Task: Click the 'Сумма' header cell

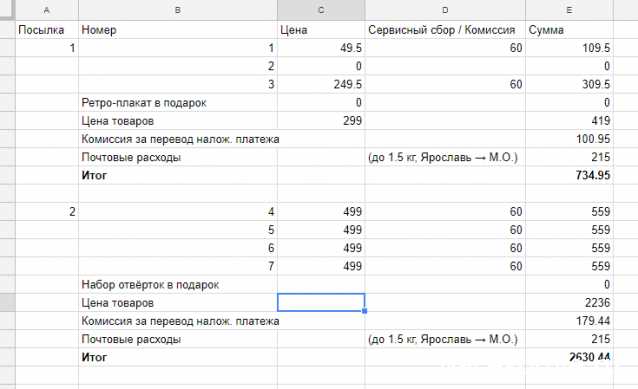Action: pyautogui.click(x=569, y=30)
